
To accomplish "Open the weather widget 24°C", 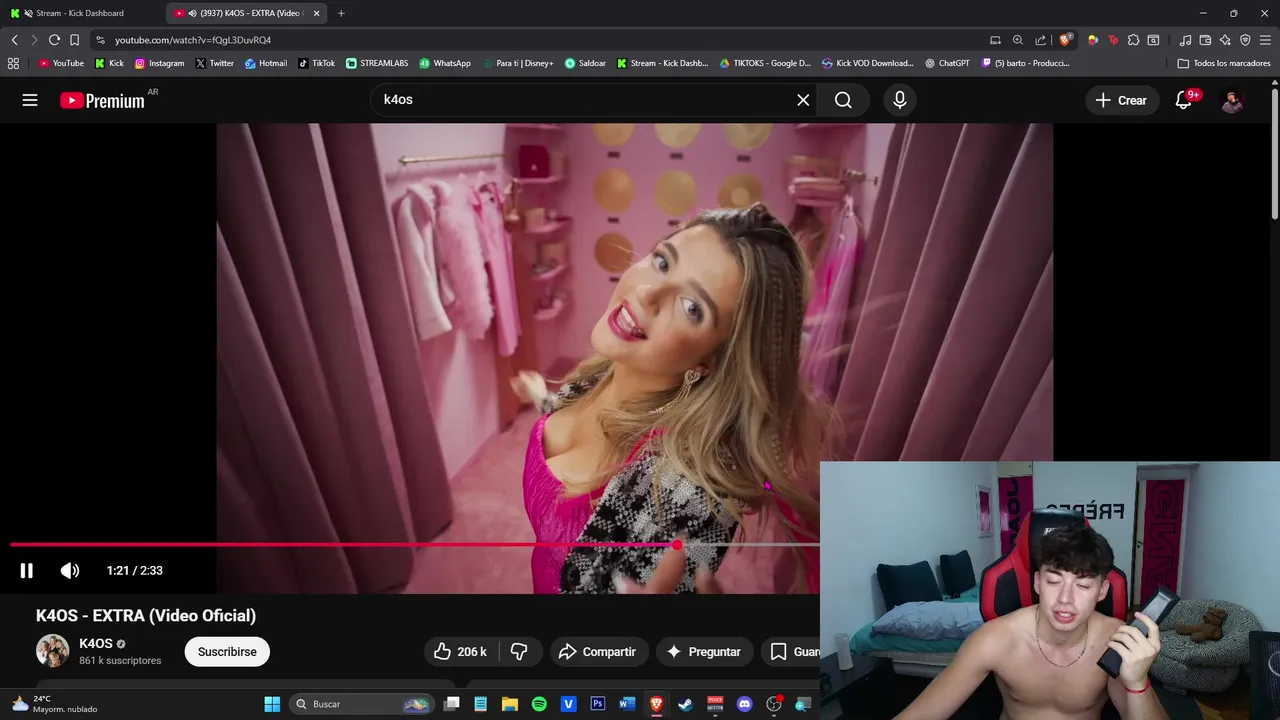I will click(55, 704).
